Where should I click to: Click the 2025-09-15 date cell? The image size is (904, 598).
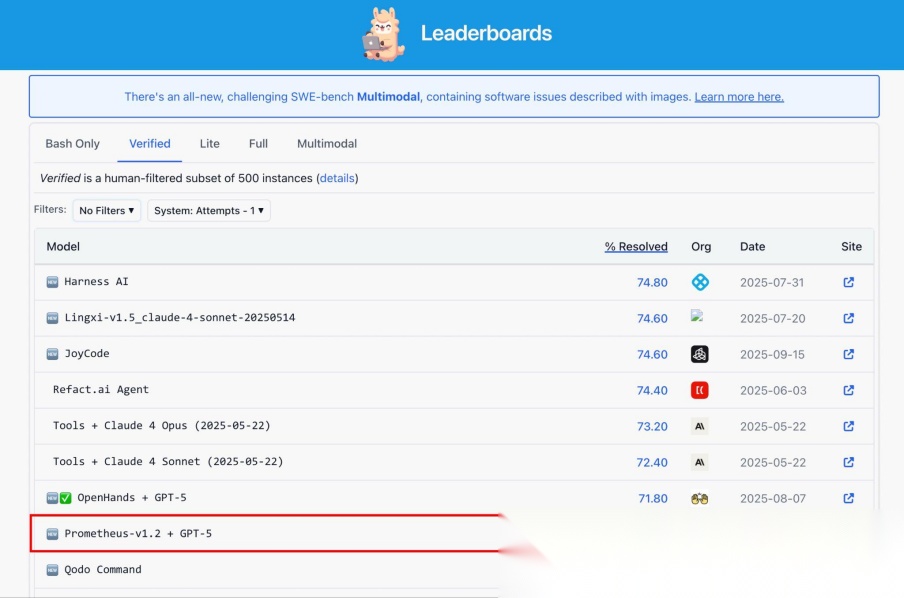click(773, 355)
